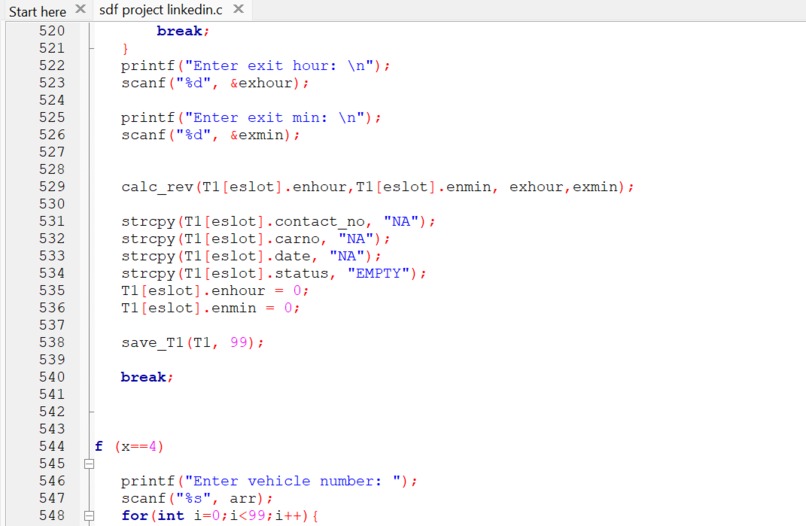Click the strcpy contact_no line
806x526 pixels.
[x=278, y=222]
